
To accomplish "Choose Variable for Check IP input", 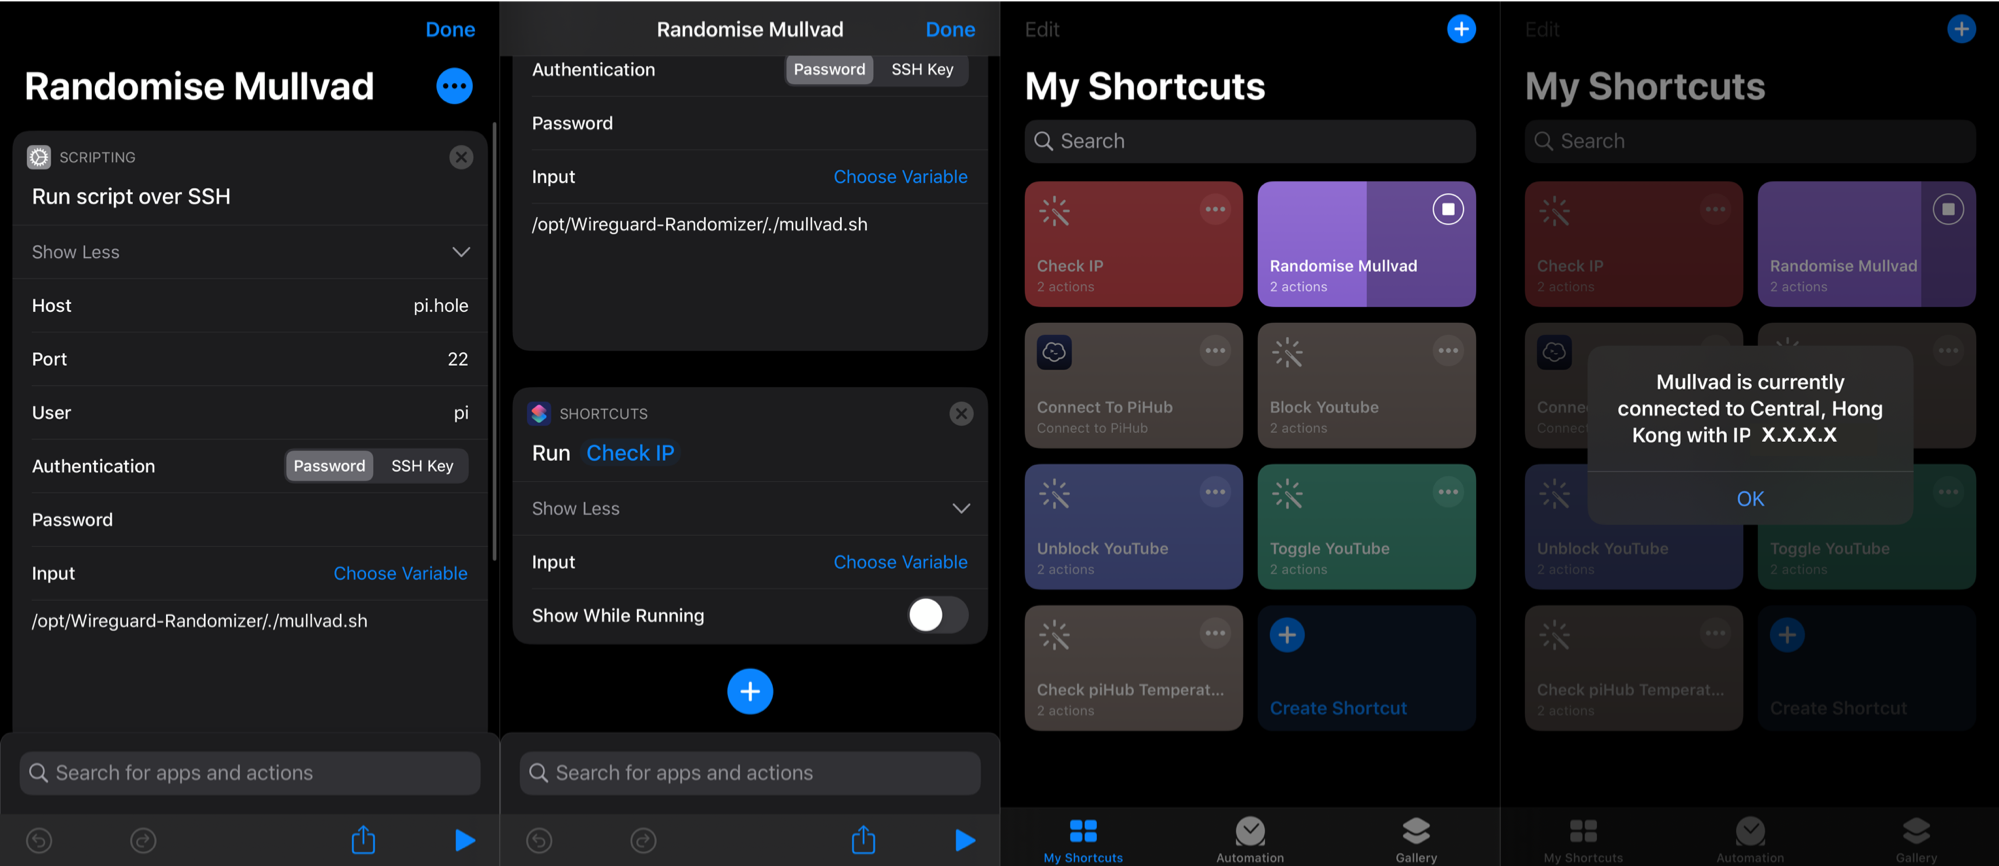I will pos(900,562).
